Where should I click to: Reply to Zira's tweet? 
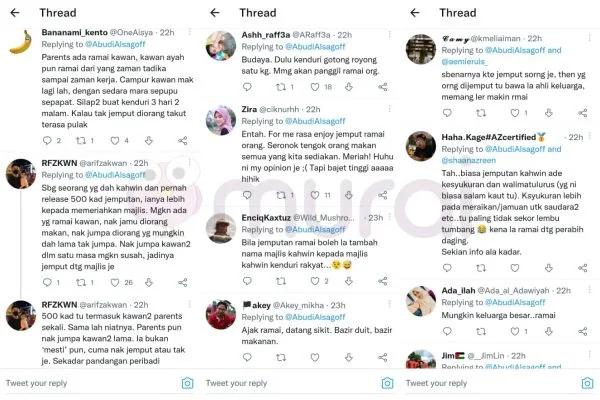click(247, 195)
